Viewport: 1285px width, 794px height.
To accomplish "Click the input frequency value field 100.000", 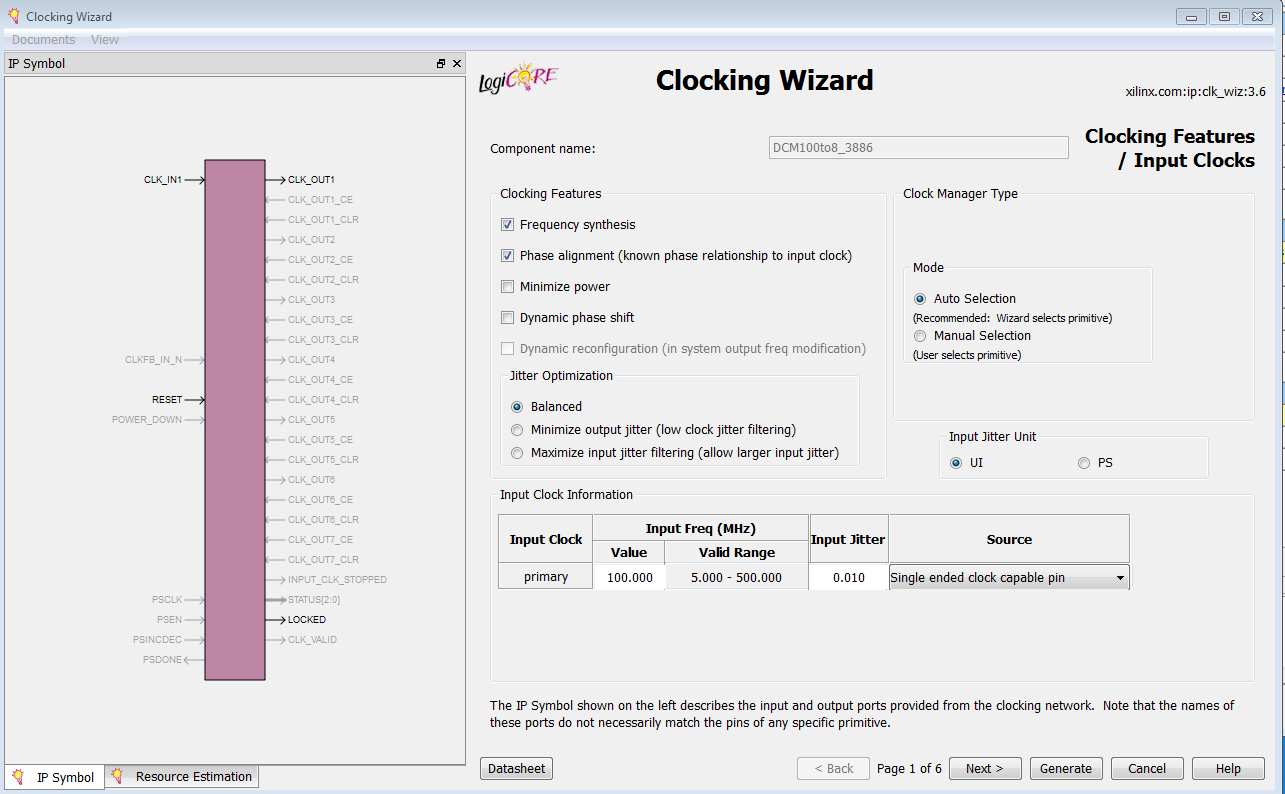I will pyautogui.click(x=629, y=577).
